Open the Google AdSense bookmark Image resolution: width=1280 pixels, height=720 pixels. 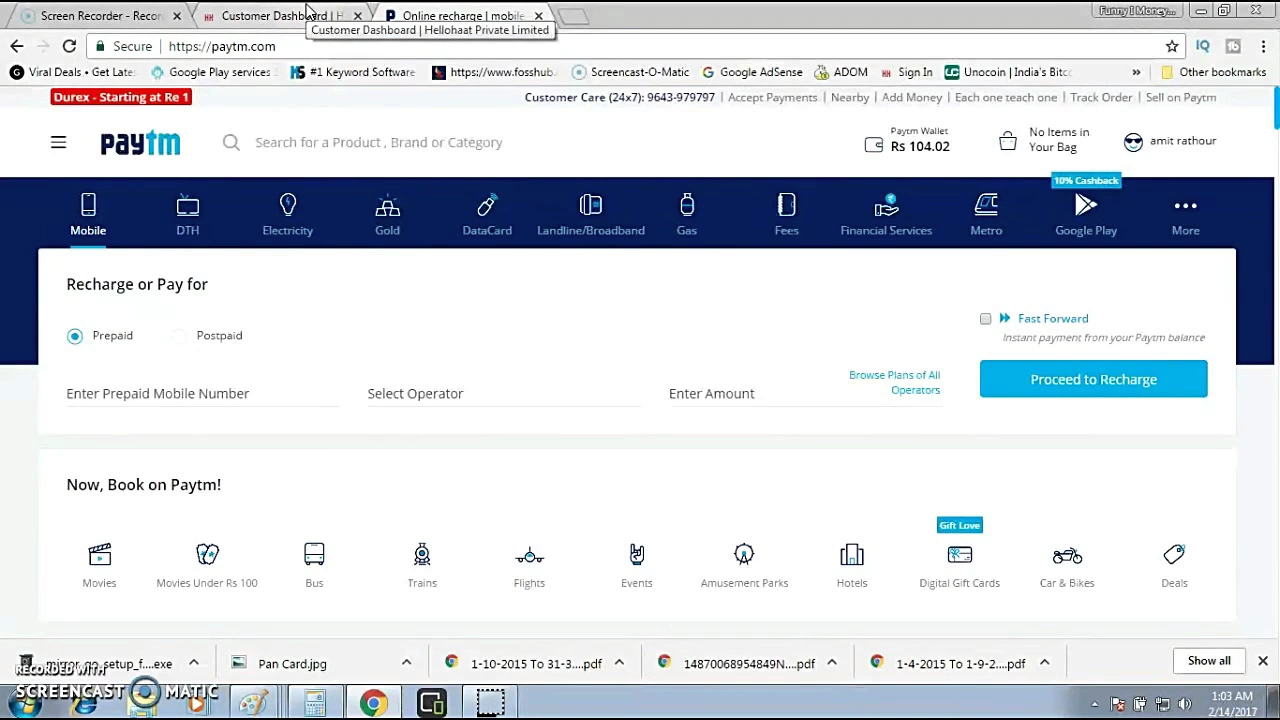752,72
